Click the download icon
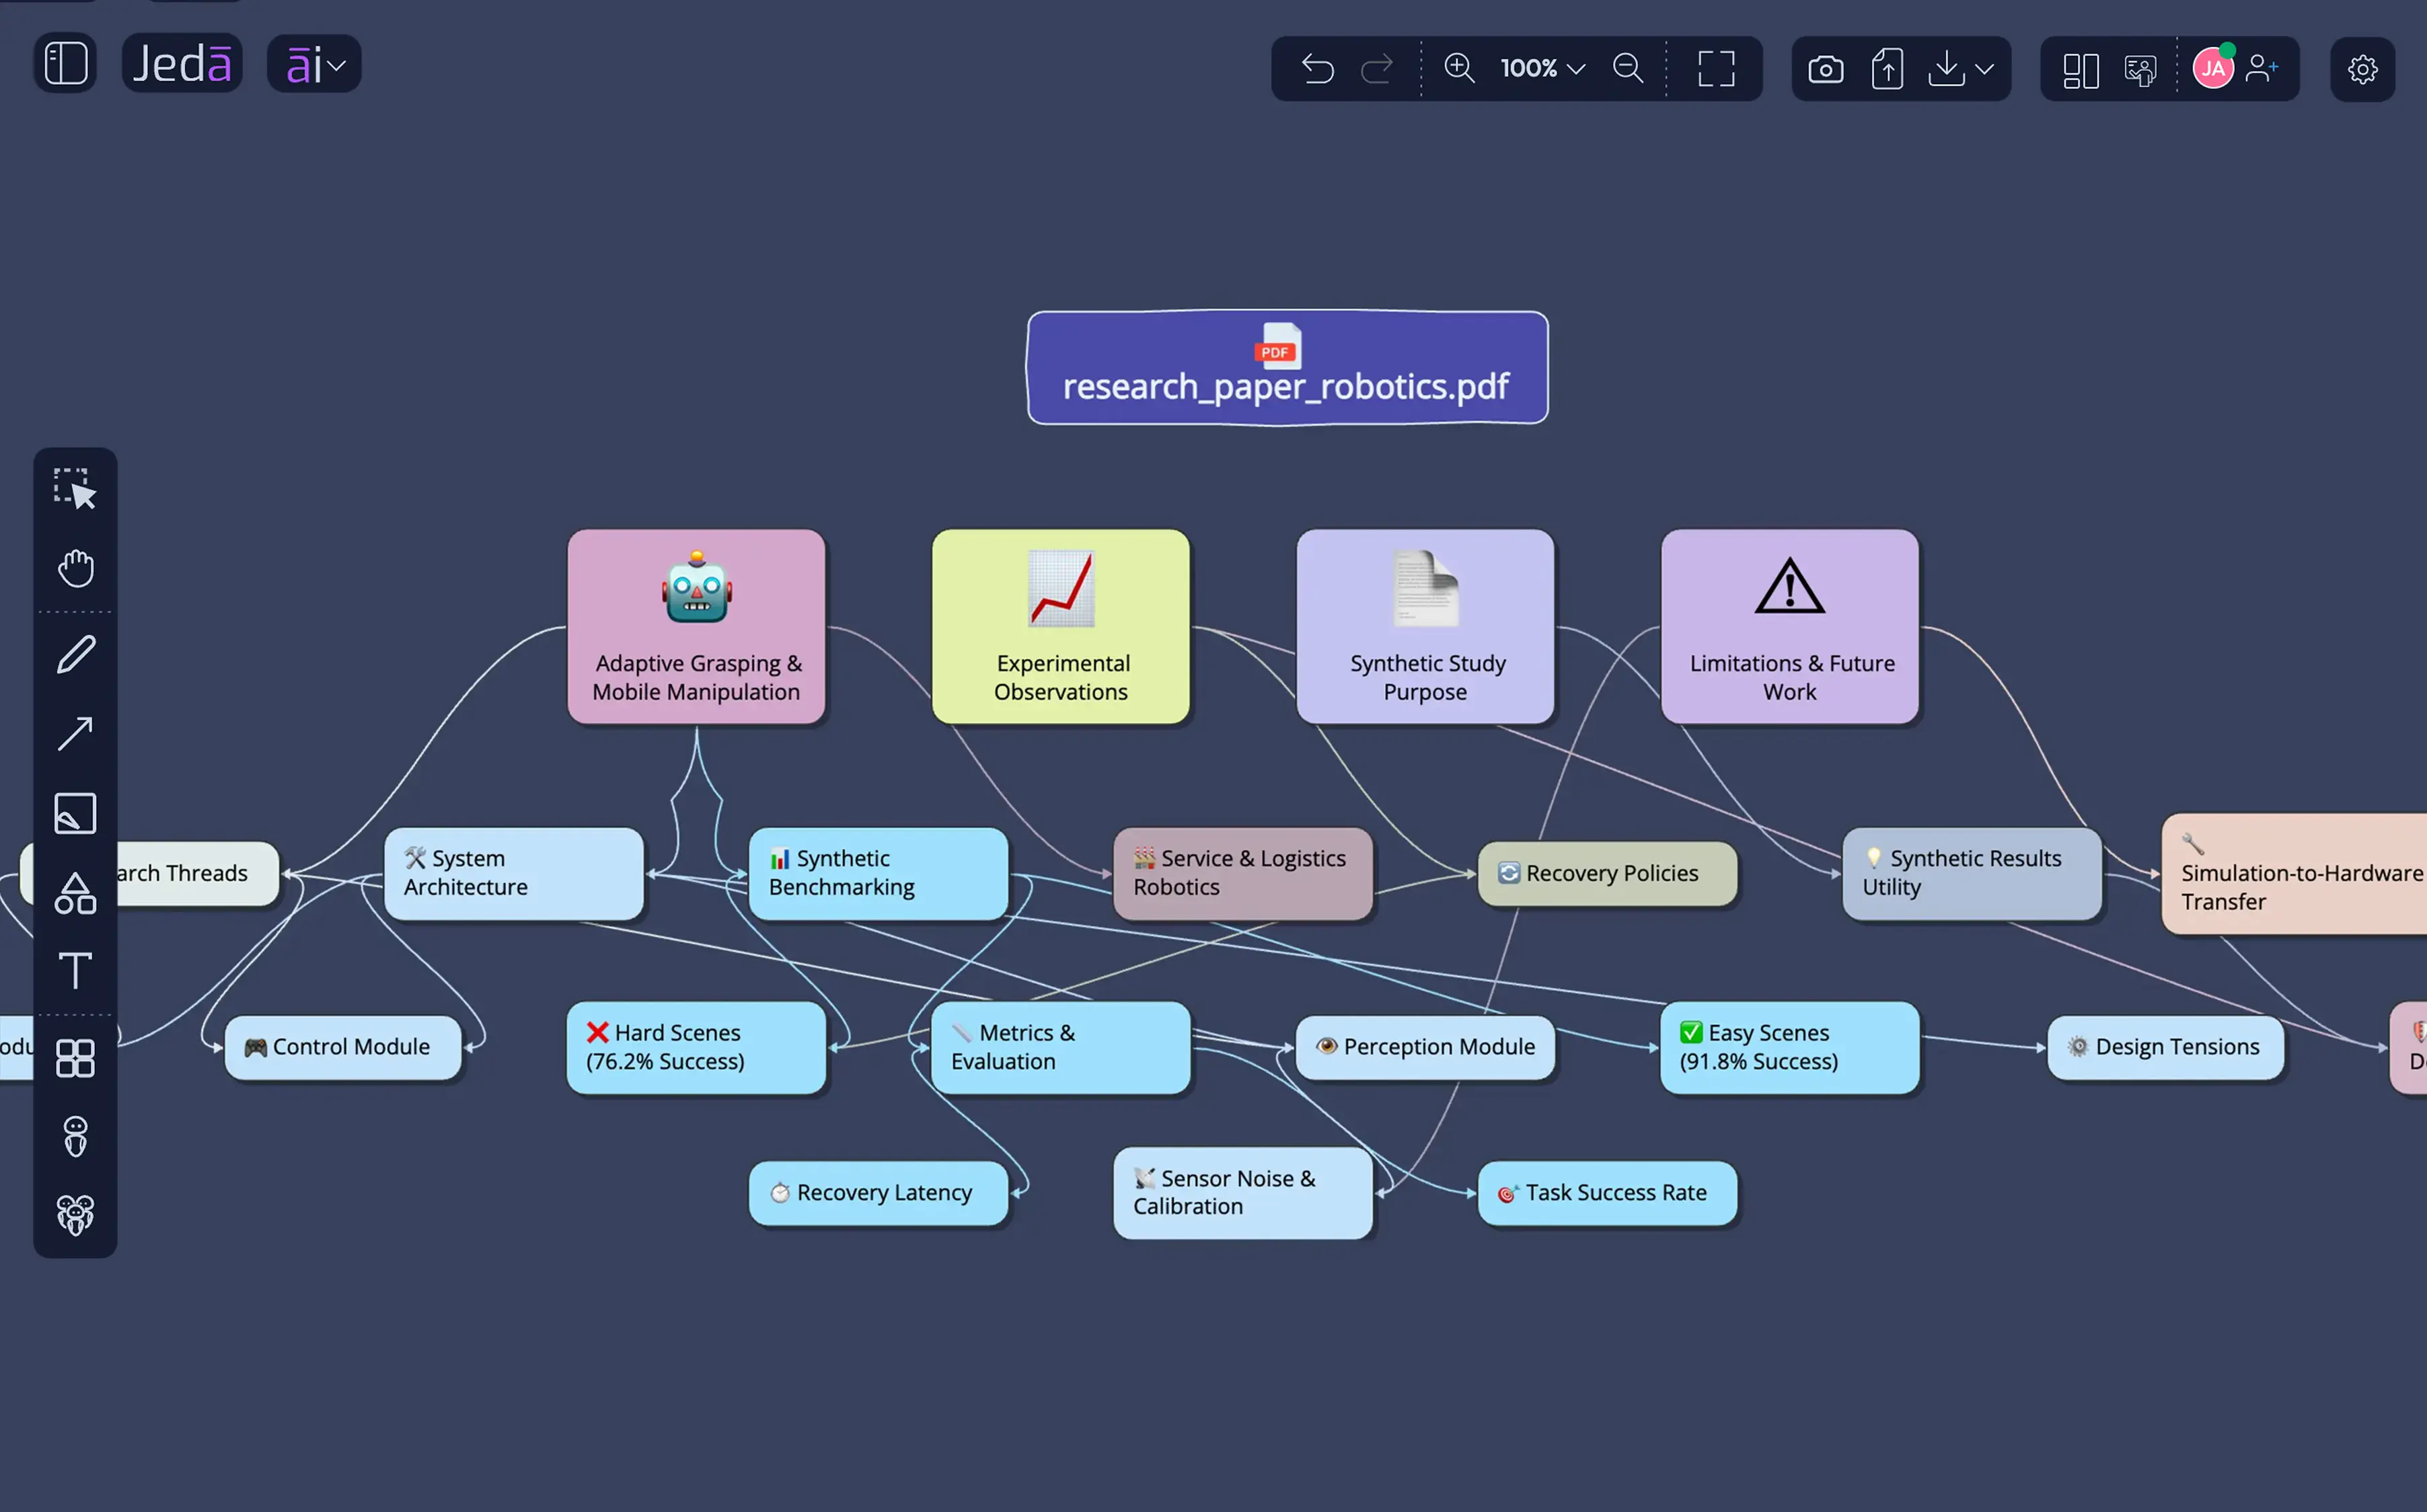Viewport: 2427px width, 1512px height. pos(1946,69)
